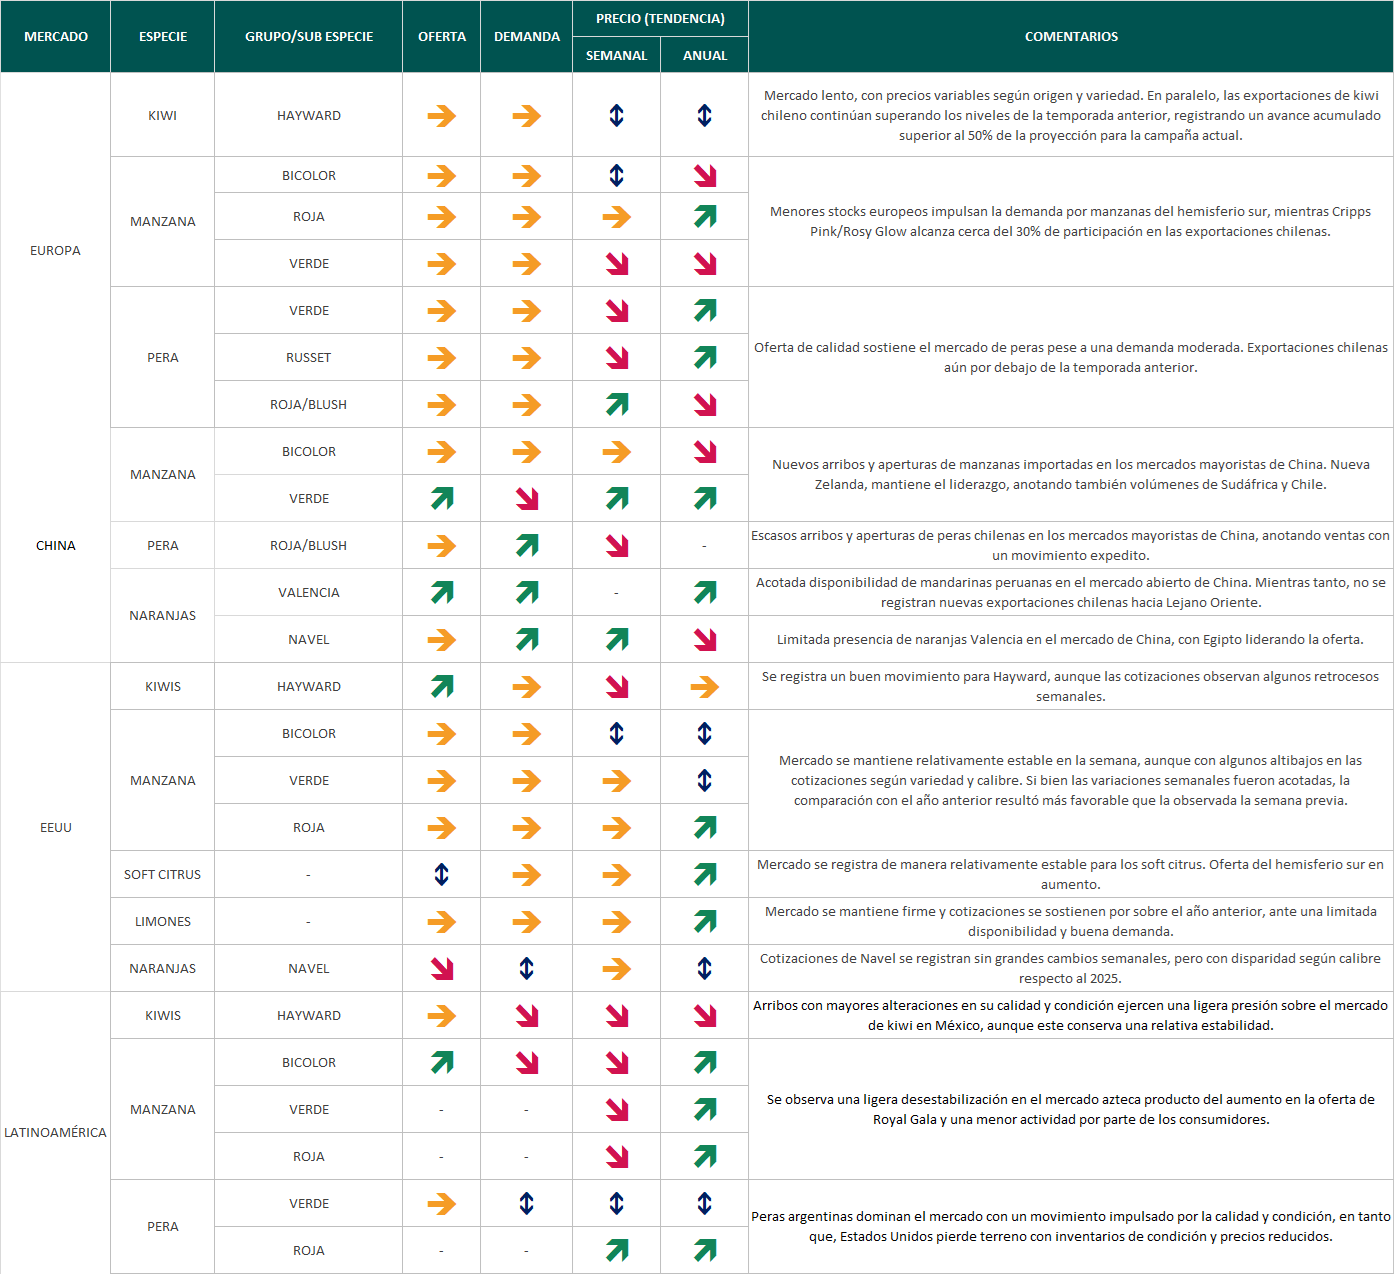Click Latinoamérica Manzana Bicolor oferta green arrow
The height and width of the screenshot is (1274, 1394).
point(441,1063)
